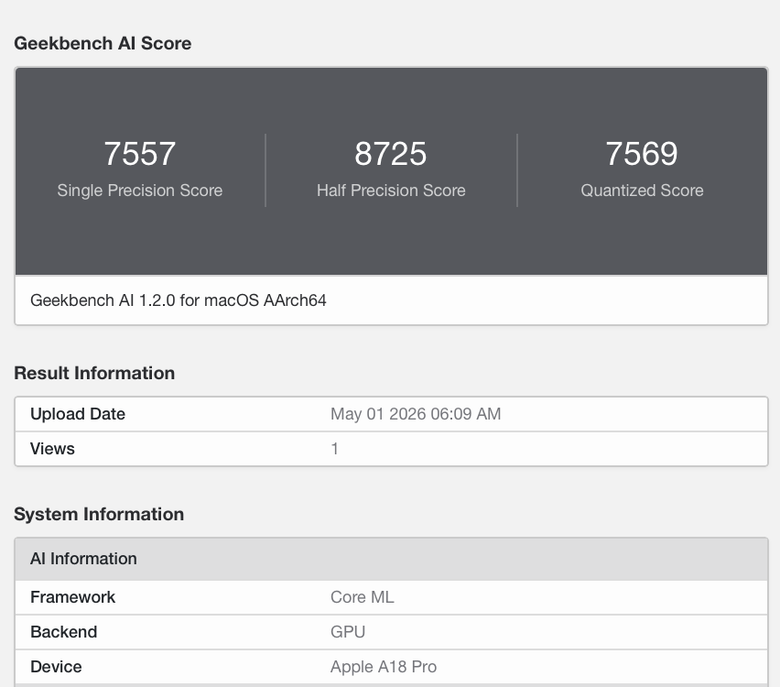The width and height of the screenshot is (780, 687).
Task: Click the Device row label
Action: click(56, 667)
